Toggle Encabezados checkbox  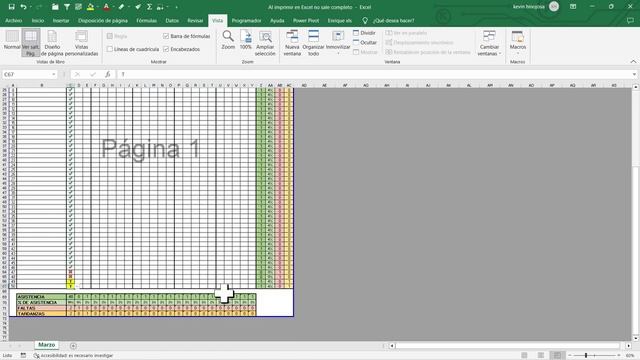point(166,49)
